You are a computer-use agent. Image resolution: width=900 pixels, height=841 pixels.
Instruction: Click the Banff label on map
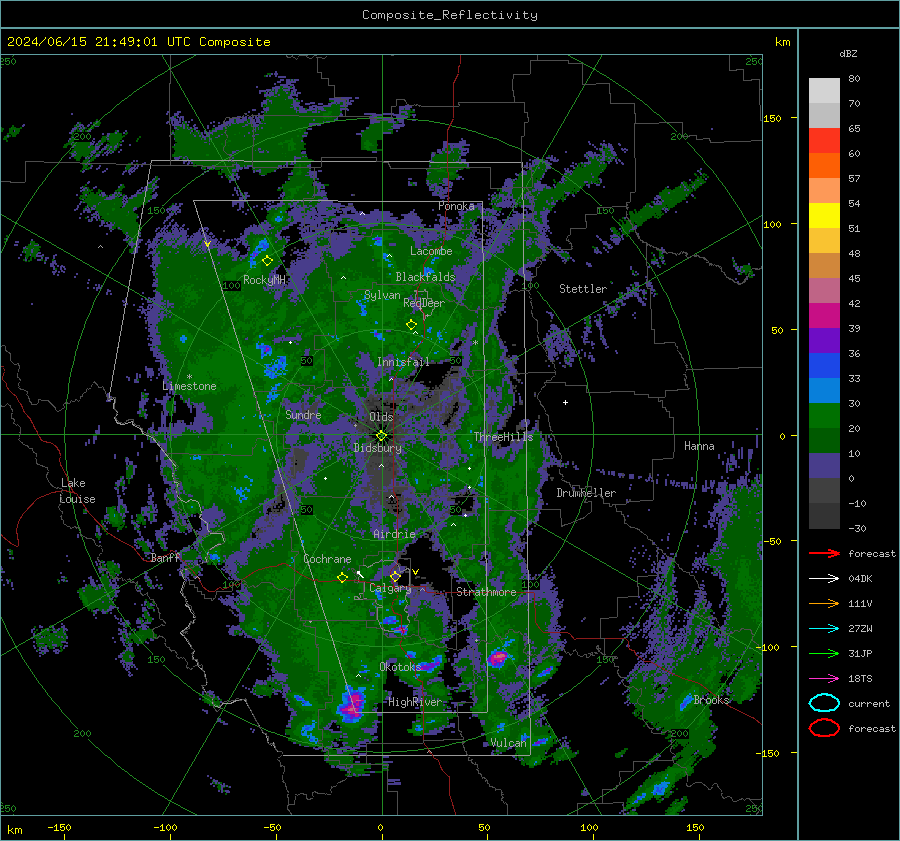165,557
